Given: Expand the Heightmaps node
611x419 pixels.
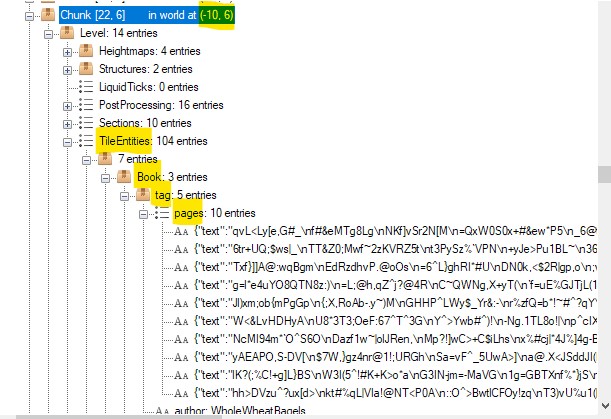Looking at the screenshot, I should click(67, 52).
